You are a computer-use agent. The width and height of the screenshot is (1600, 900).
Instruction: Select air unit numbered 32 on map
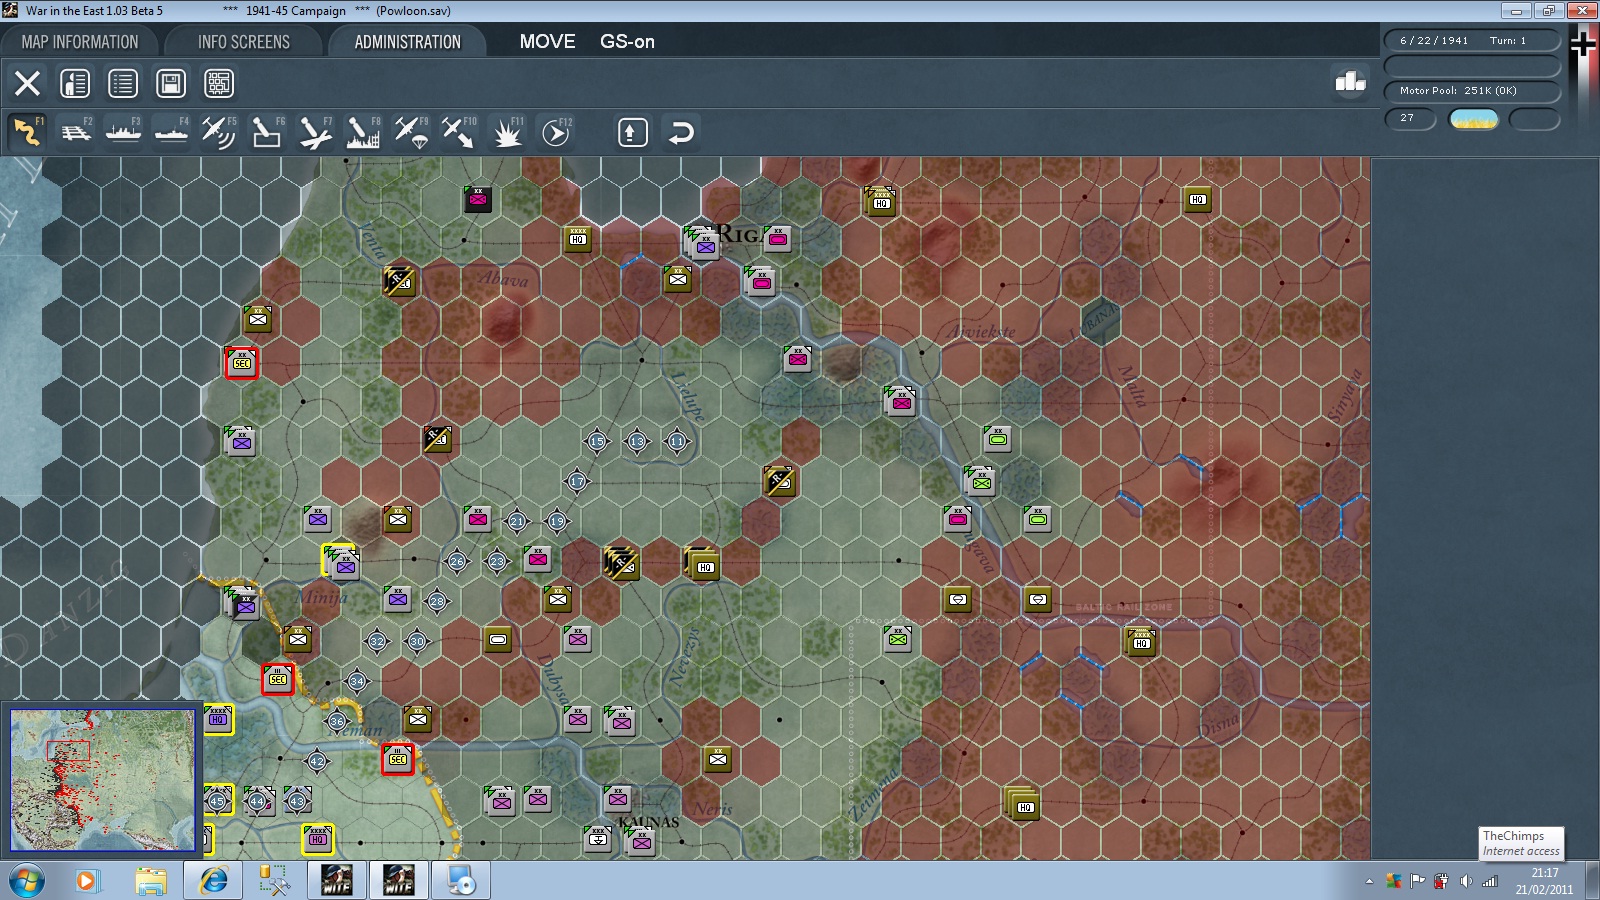click(x=377, y=641)
